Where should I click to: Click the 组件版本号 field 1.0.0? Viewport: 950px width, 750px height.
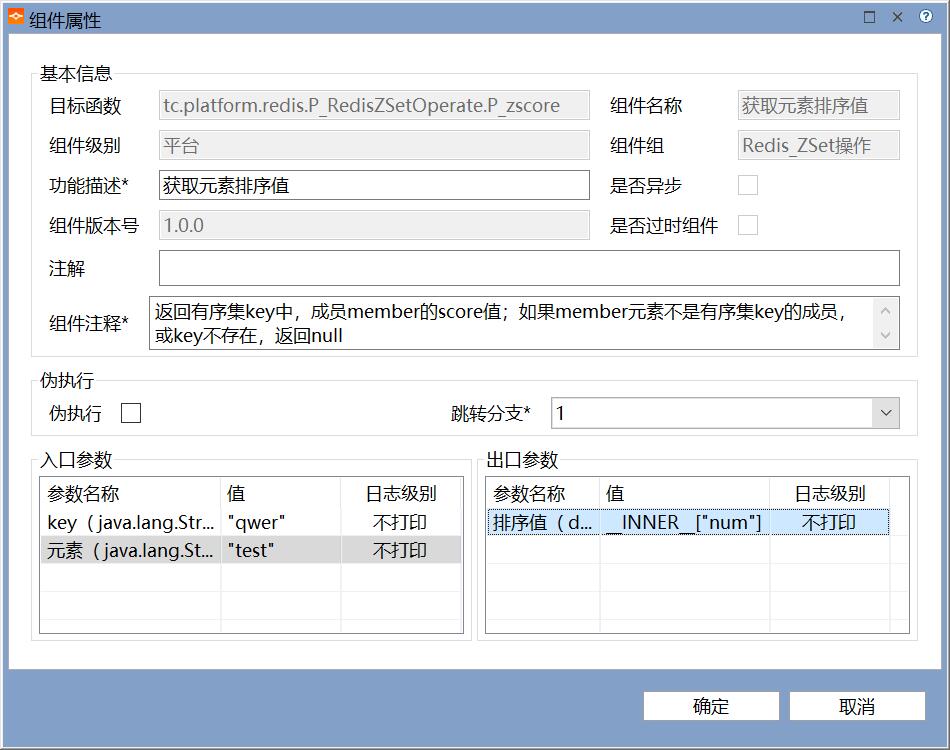tap(374, 225)
